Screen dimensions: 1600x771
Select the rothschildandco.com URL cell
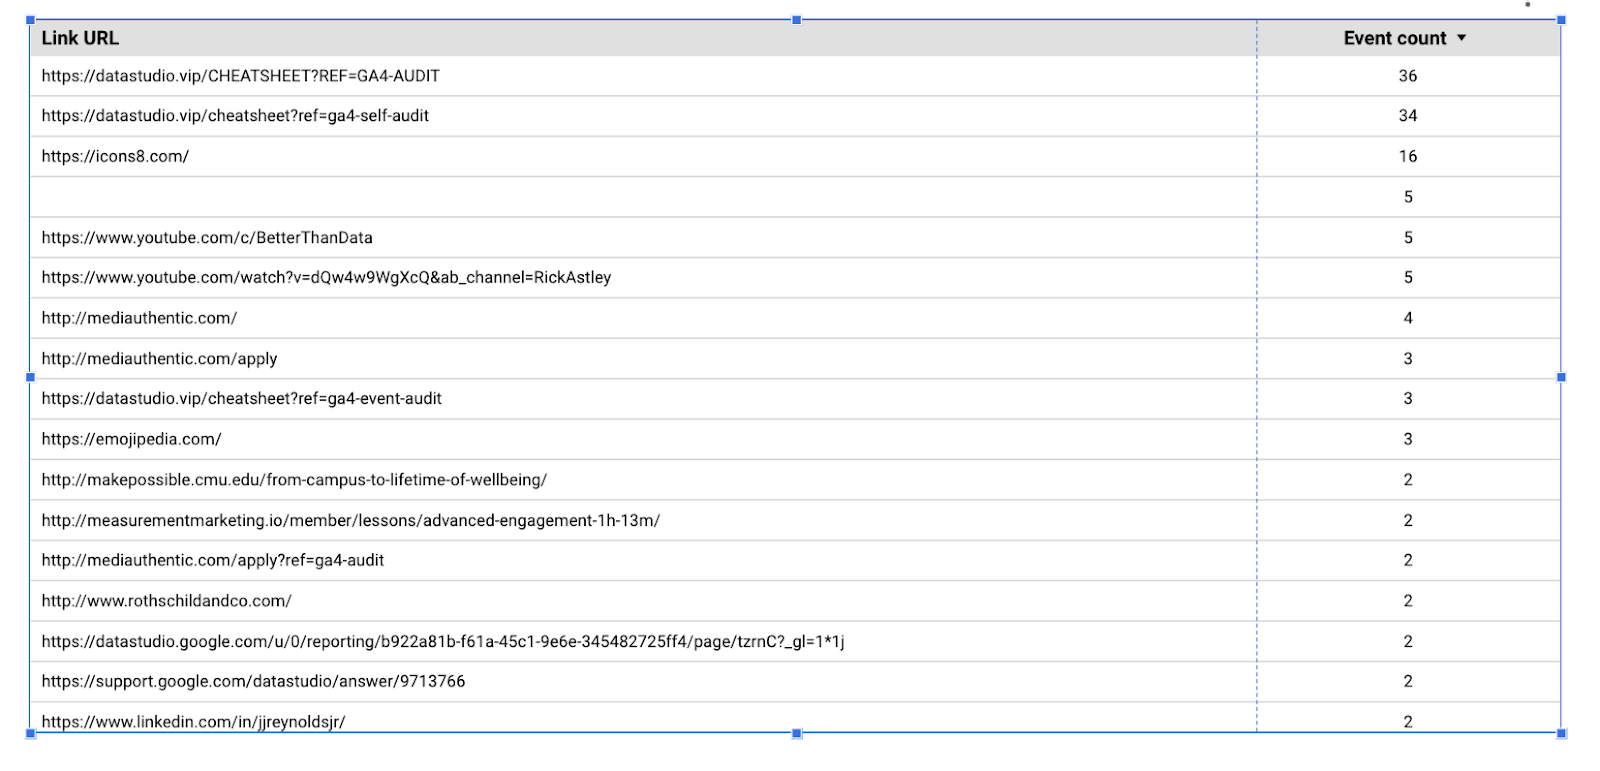[x=166, y=601]
